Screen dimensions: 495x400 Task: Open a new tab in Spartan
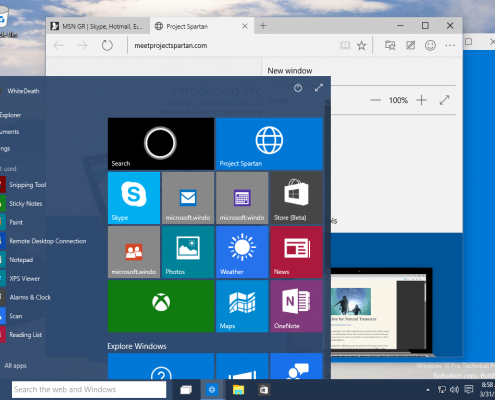pos(263,26)
